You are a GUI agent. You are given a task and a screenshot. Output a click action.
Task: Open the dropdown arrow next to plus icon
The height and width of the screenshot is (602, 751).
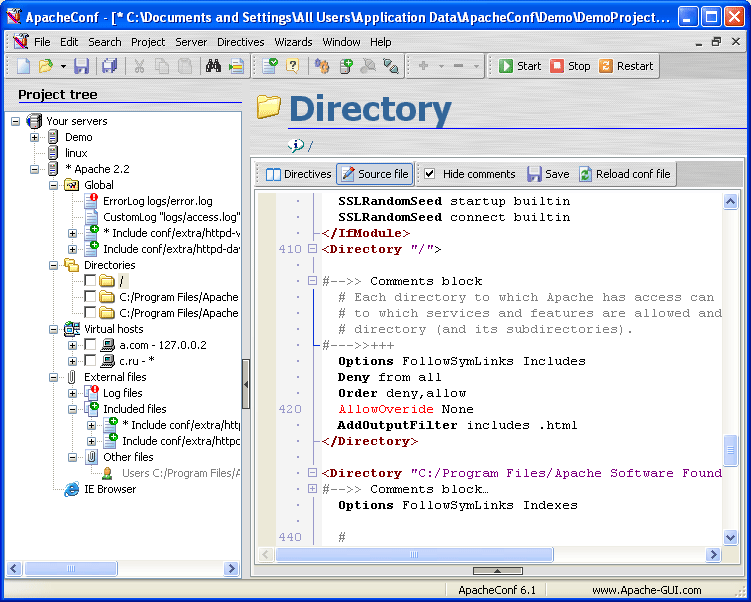tap(441, 66)
